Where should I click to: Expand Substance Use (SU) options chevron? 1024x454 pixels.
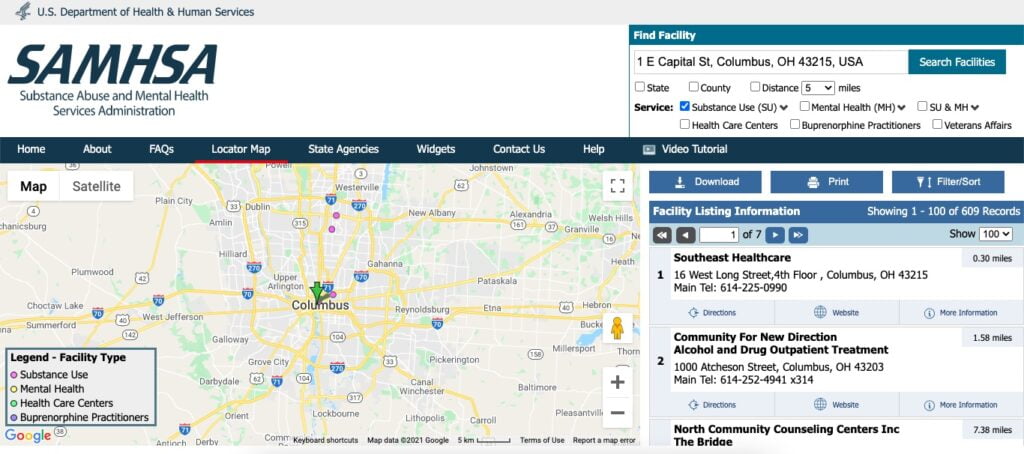click(784, 107)
